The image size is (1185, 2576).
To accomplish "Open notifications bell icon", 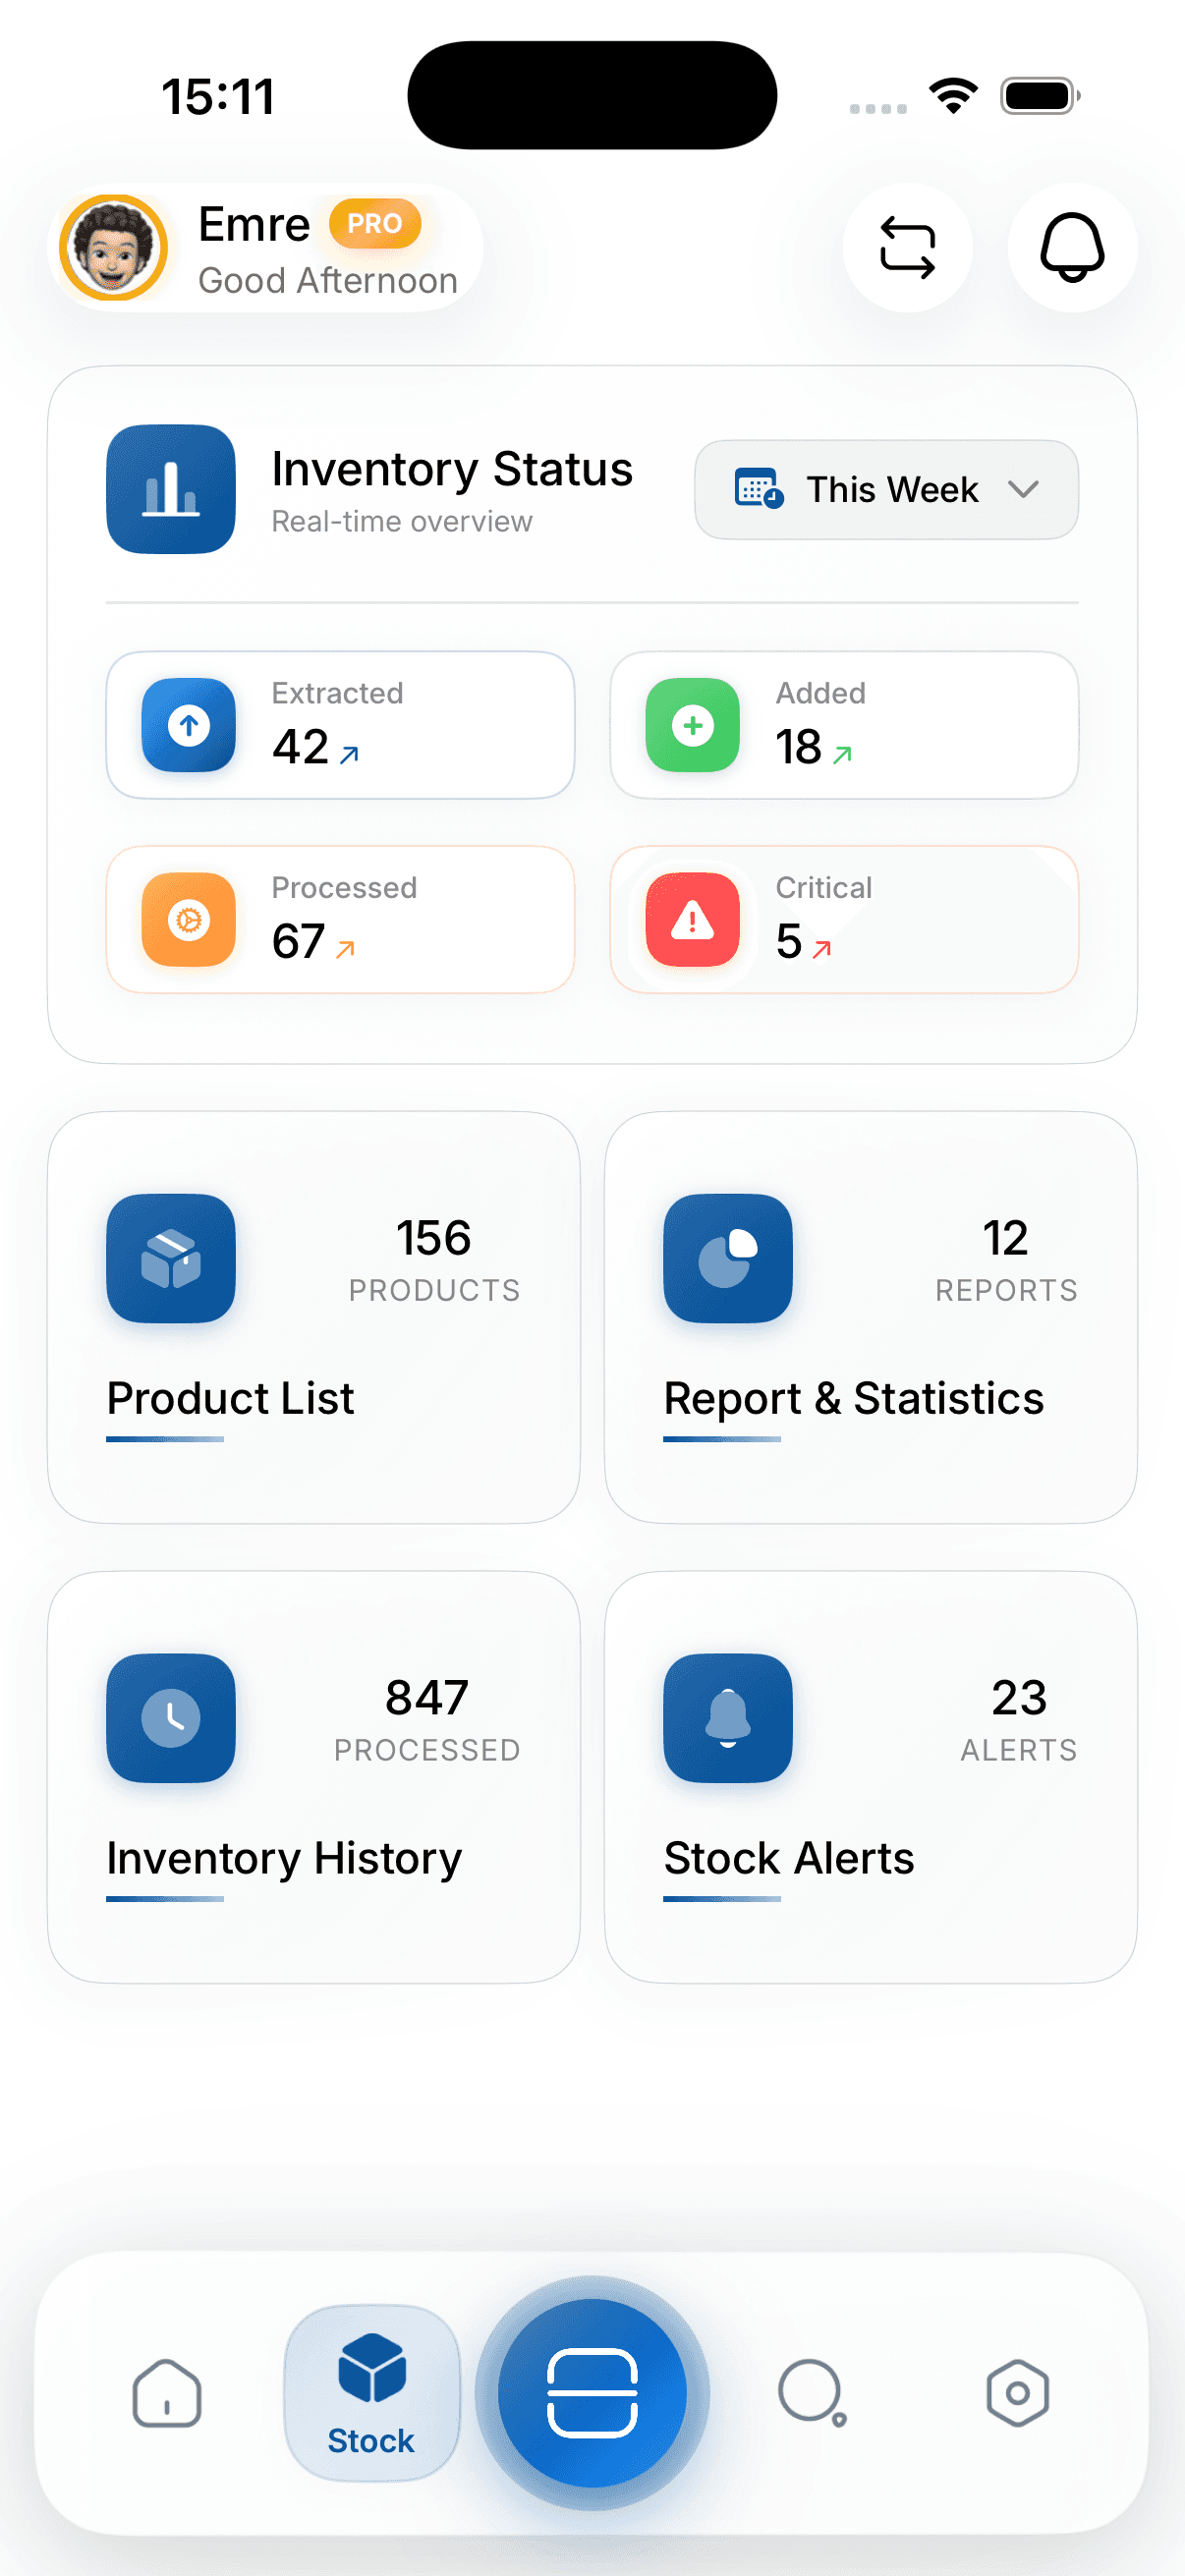I will pyautogui.click(x=1072, y=248).
